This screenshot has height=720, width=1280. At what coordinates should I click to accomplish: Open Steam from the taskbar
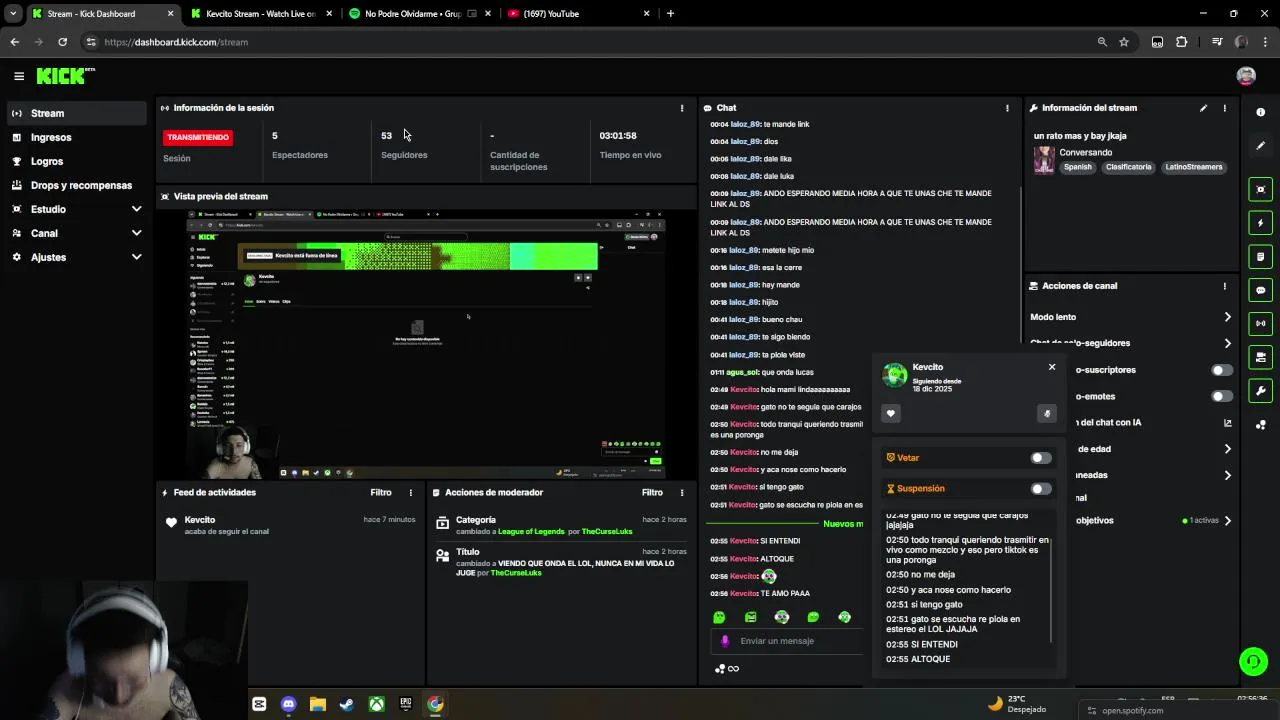click(347, 704)
